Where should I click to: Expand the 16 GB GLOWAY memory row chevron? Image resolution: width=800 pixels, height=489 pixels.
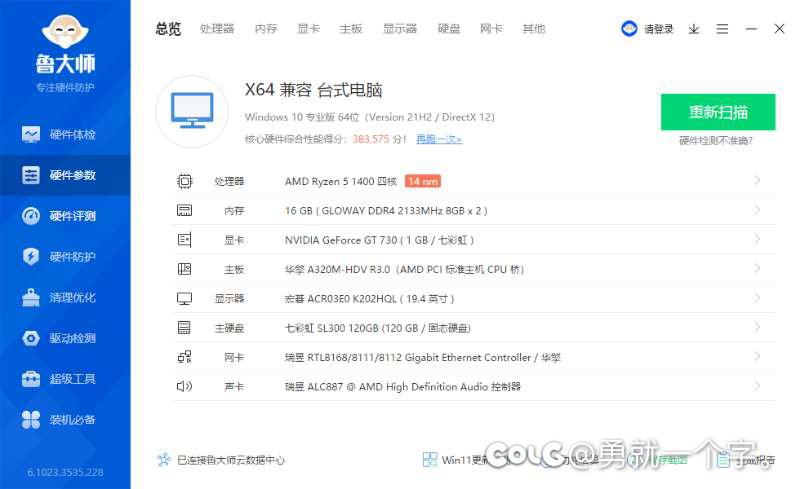757,210
